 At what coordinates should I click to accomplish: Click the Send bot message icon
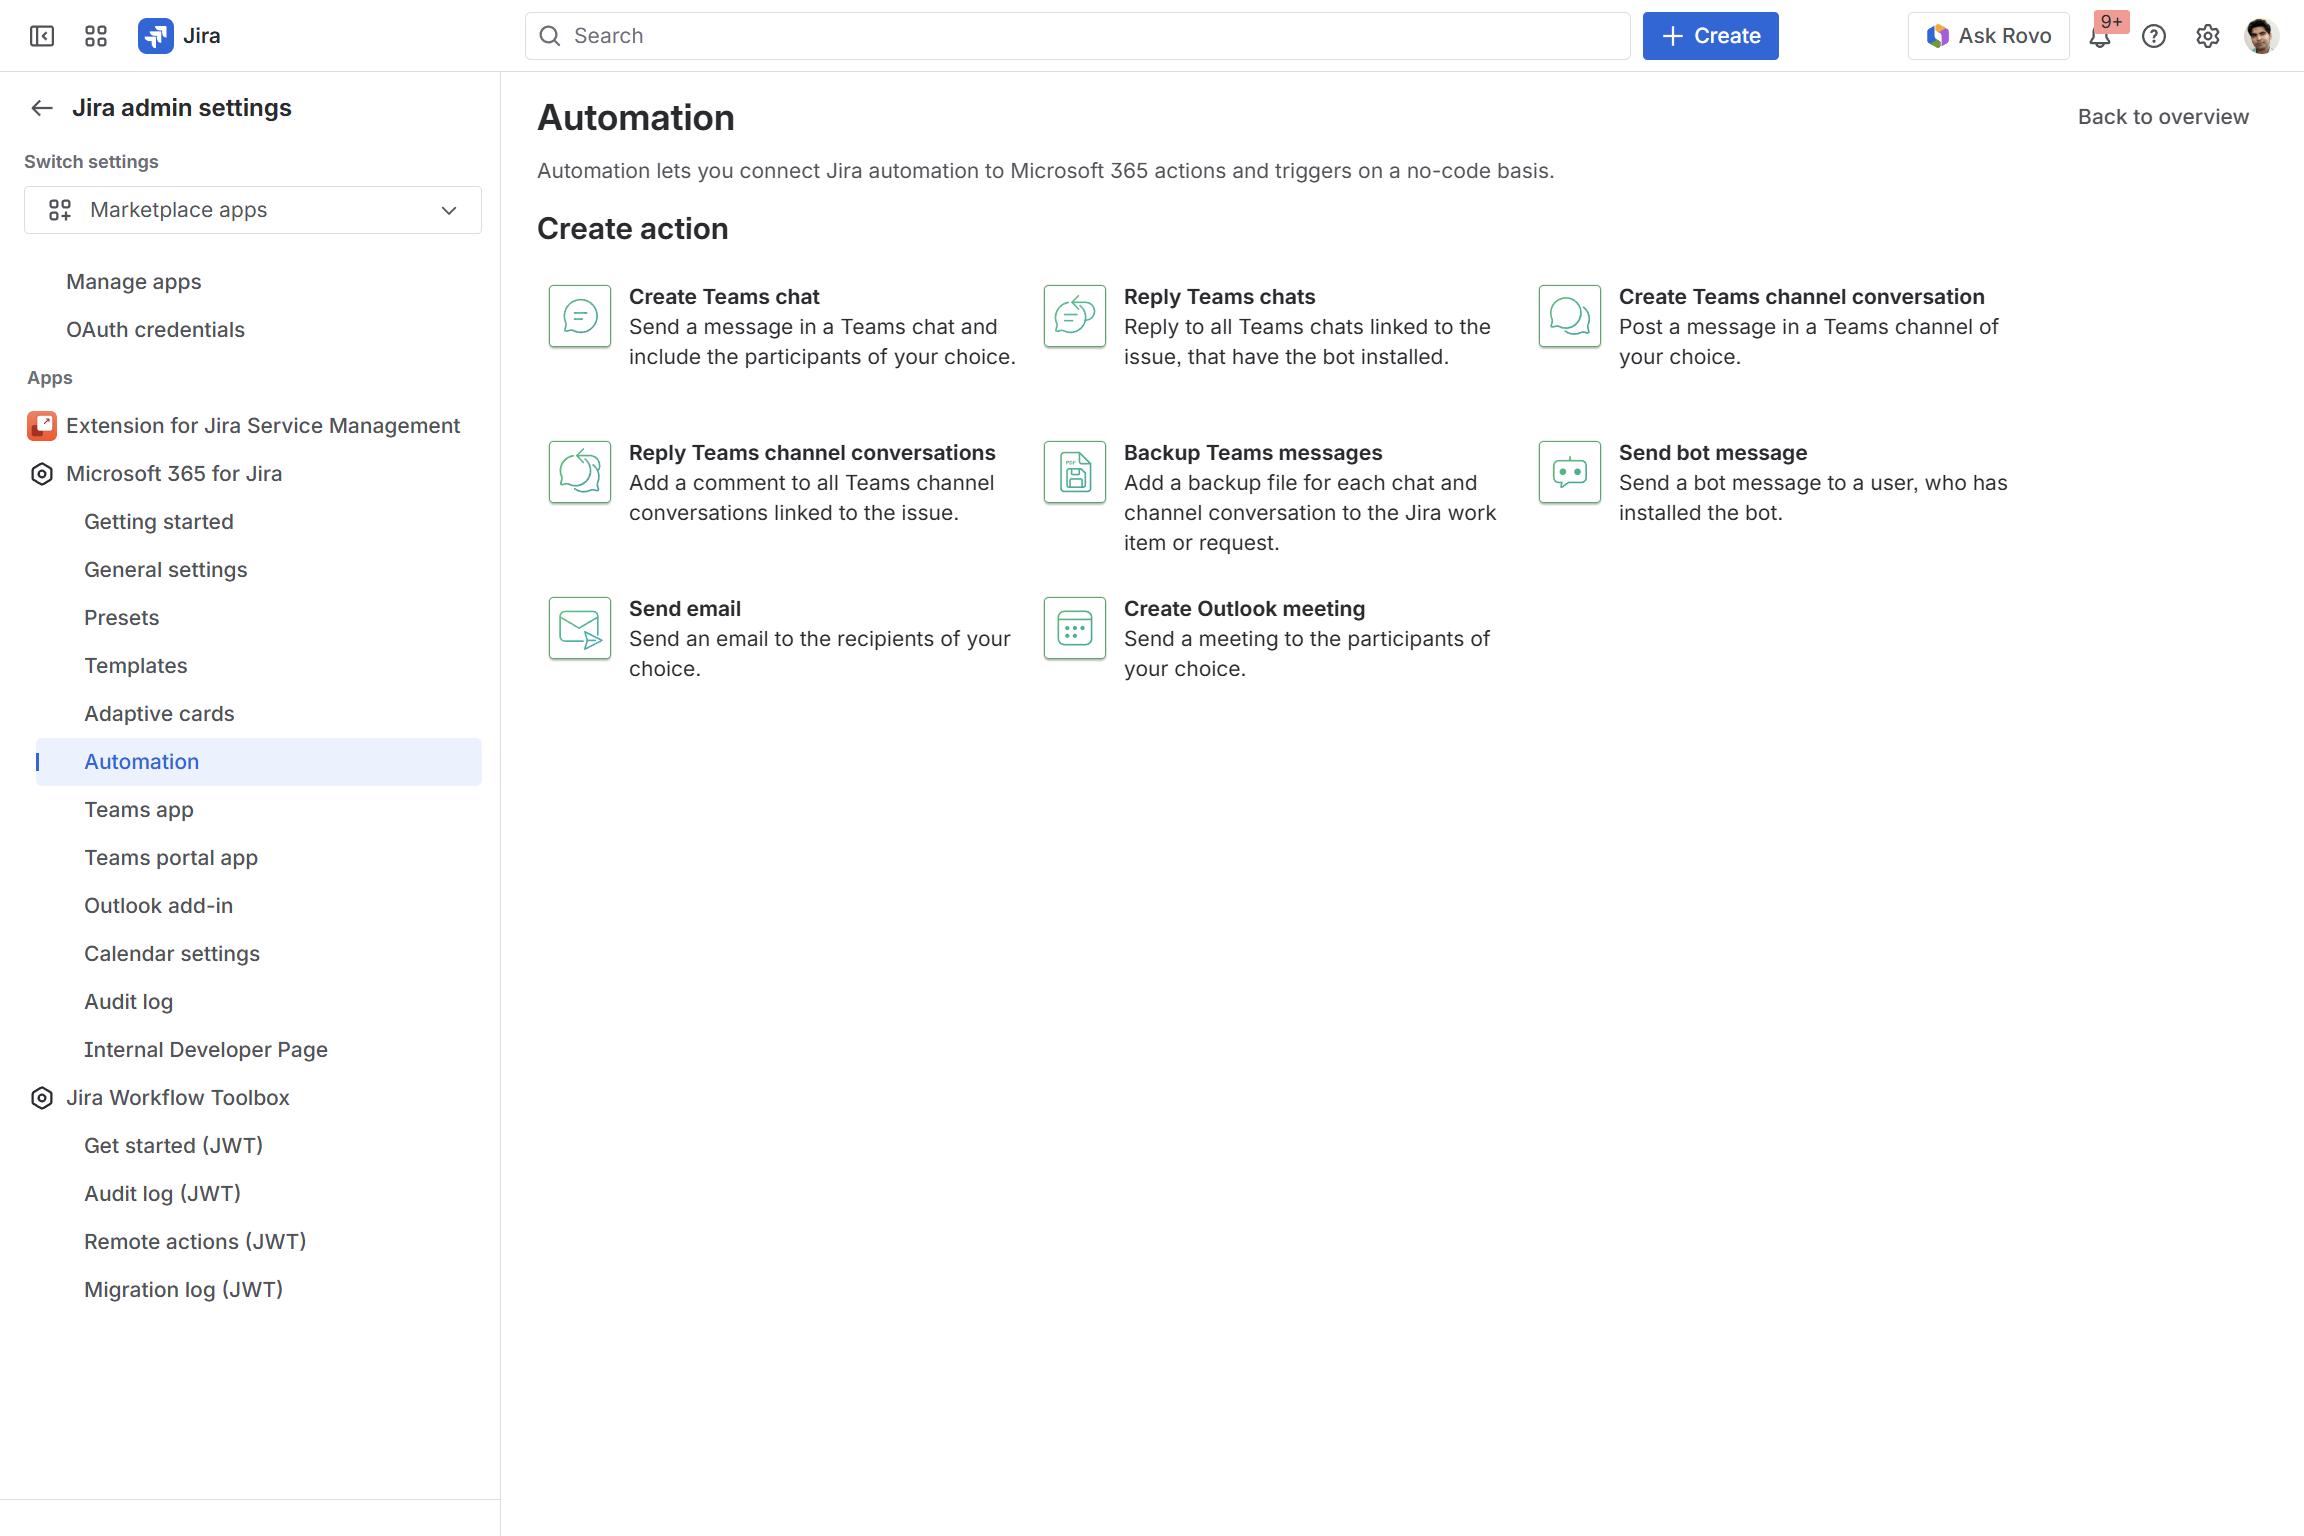1570,472
